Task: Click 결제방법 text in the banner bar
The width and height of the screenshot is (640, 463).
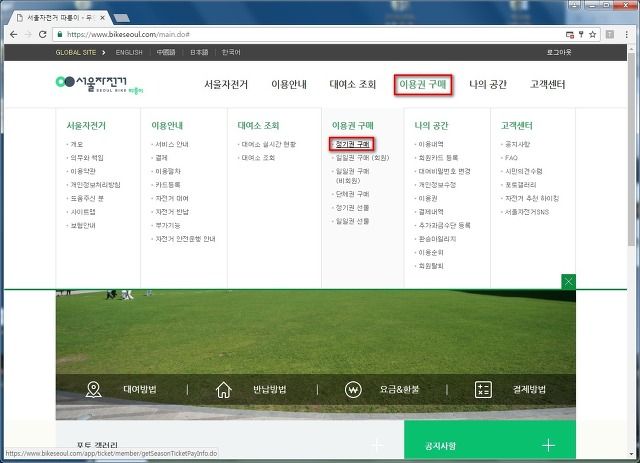Action: point(529,389)
